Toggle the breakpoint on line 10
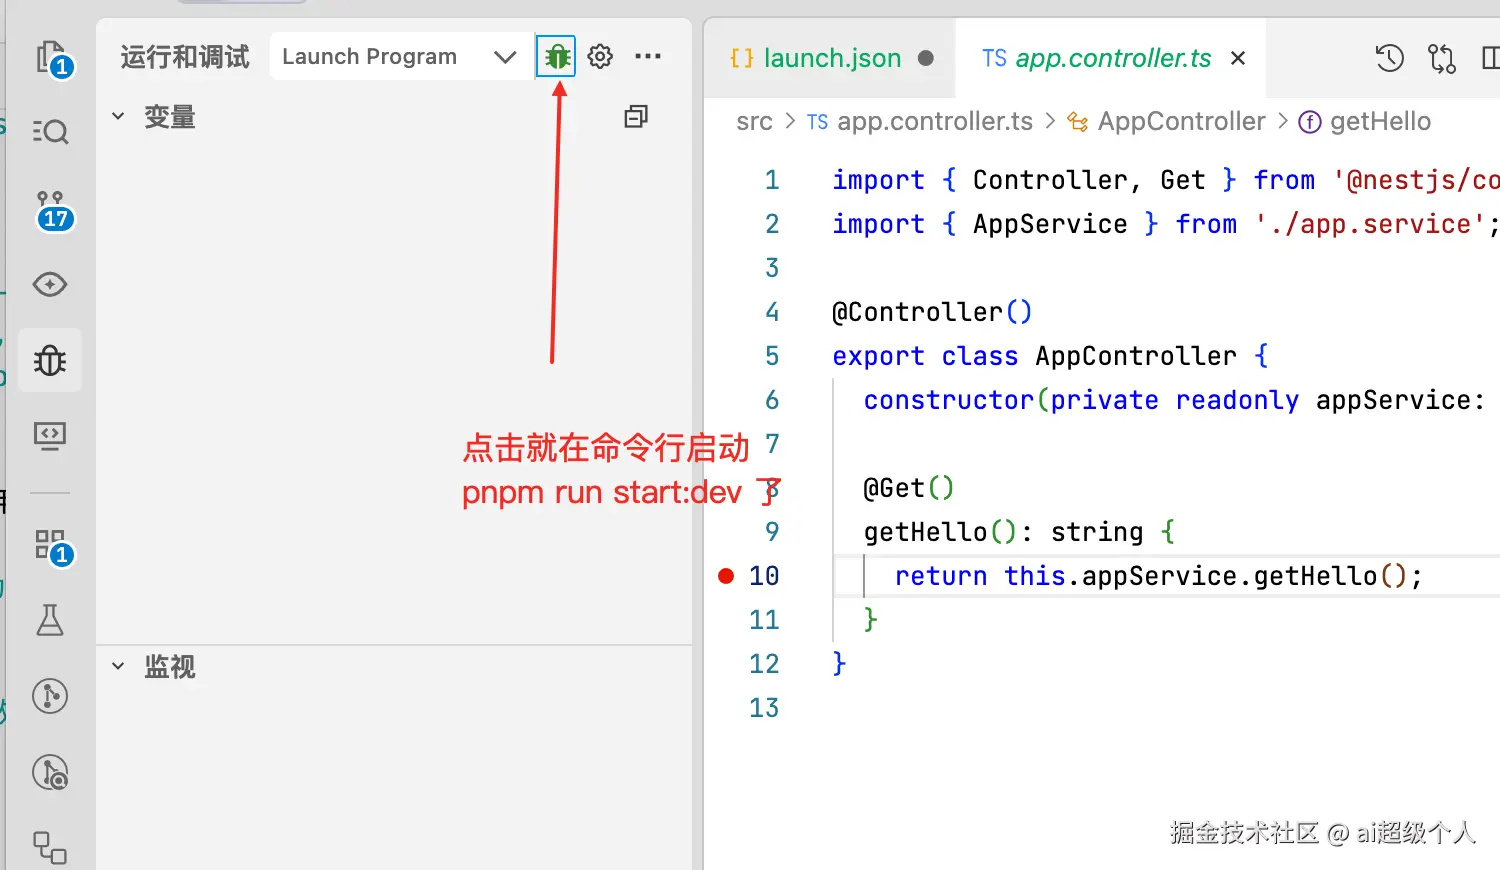This screenshot has height=870, width=1500. 727,576
